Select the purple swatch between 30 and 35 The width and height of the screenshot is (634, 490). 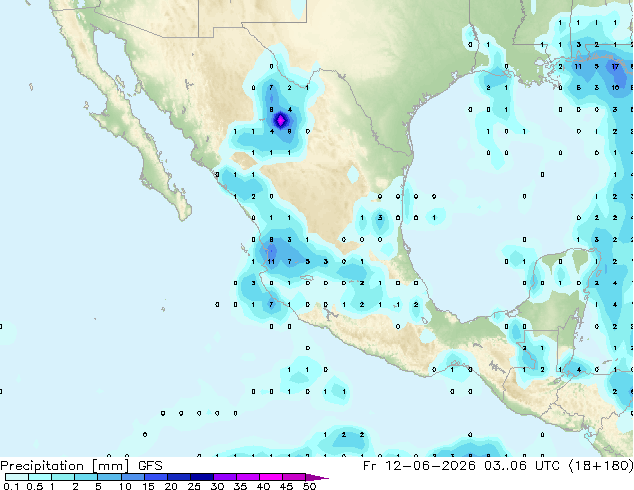click(224, 477)
